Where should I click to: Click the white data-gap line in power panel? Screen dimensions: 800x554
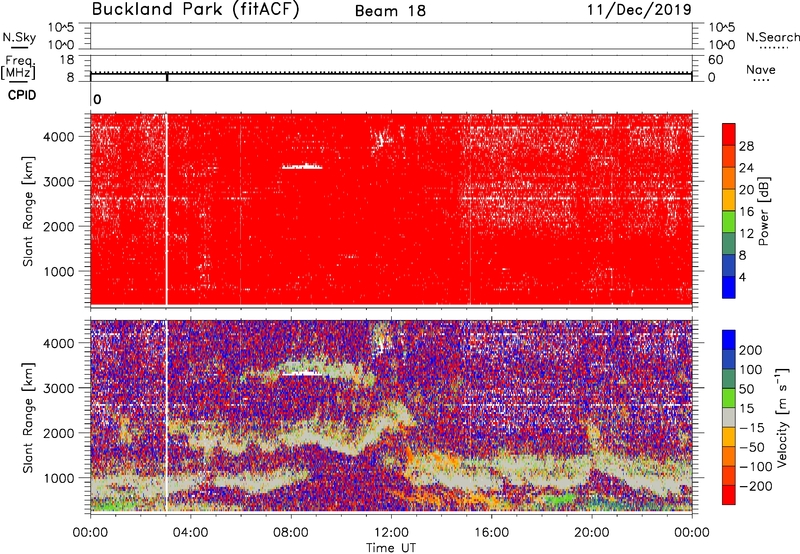(x=166, y=209)
